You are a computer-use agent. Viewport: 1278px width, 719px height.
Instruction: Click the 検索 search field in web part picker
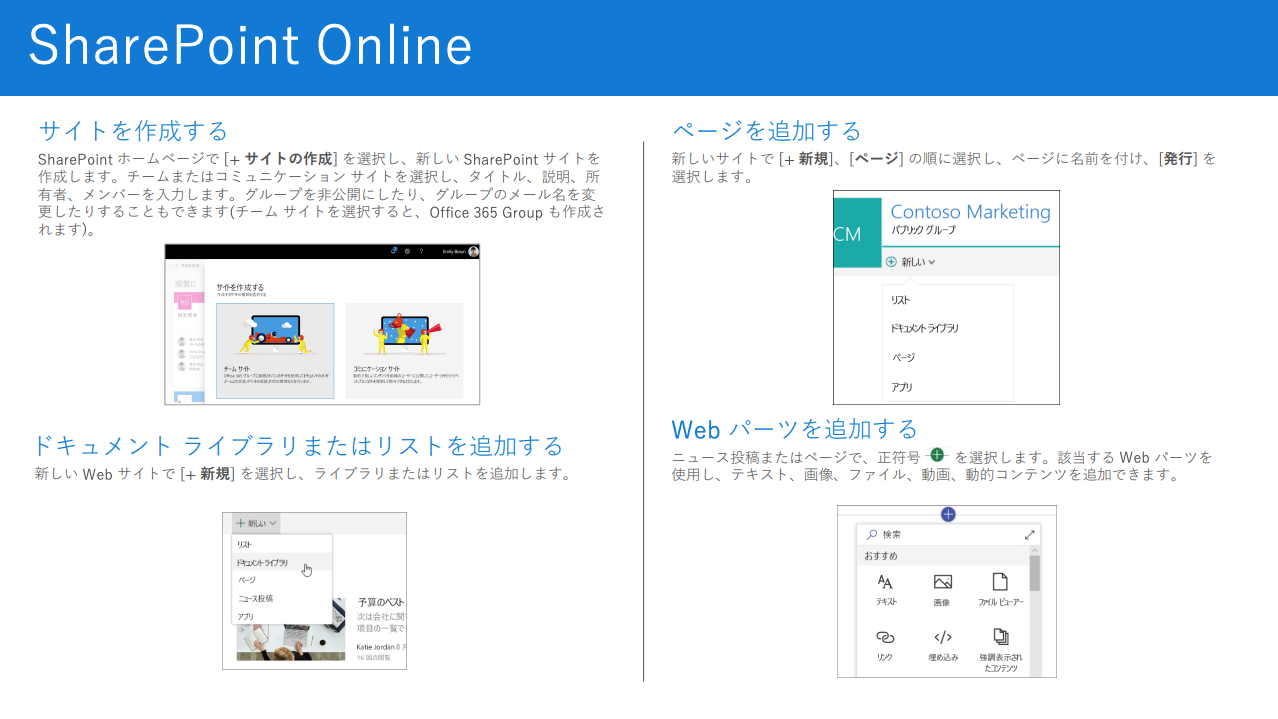948,535
